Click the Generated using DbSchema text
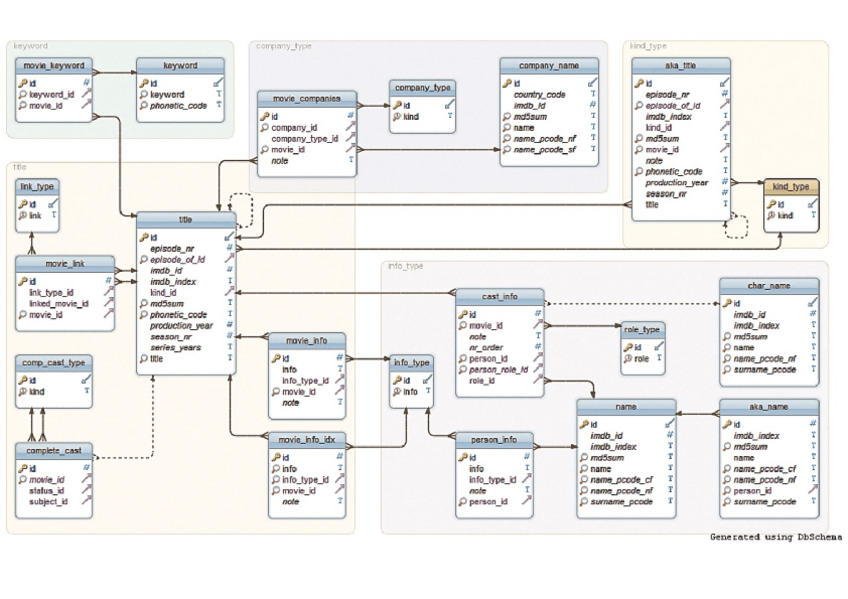This screenshot has width=848, height=599. (774, 537)
